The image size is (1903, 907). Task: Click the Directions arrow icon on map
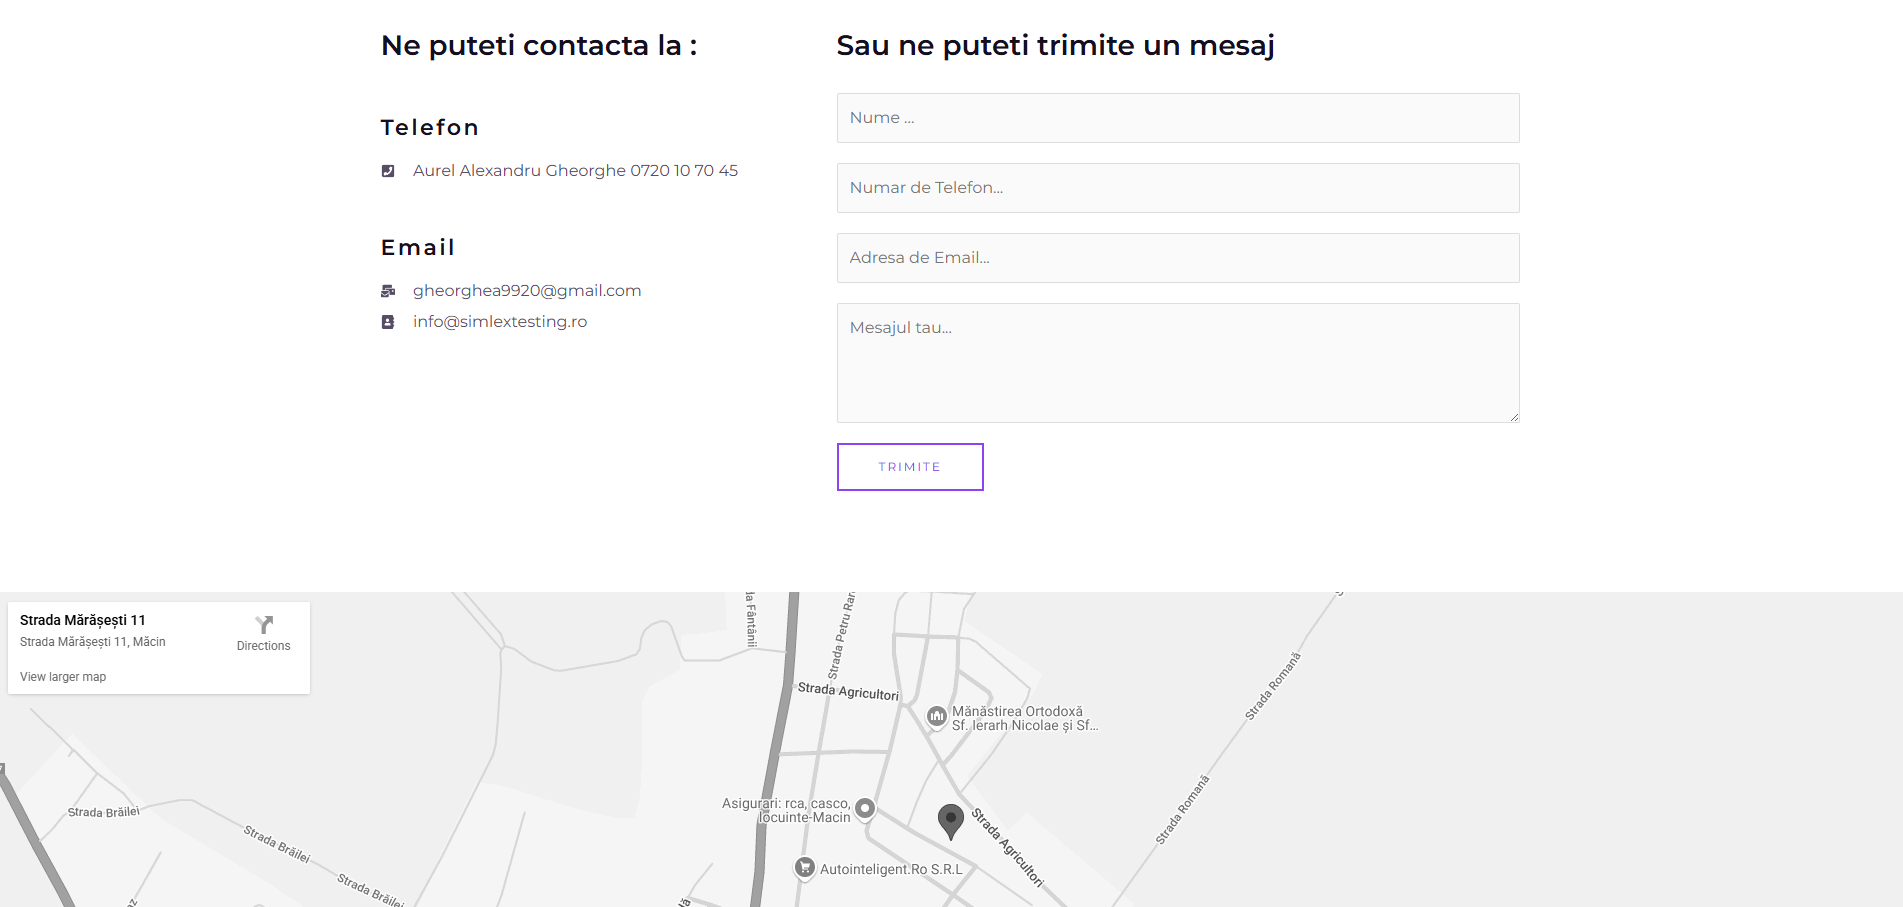coord(264,625)
